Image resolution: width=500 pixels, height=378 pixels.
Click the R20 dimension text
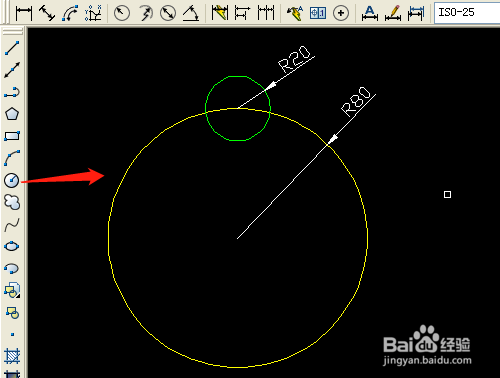tap(294, 59)
